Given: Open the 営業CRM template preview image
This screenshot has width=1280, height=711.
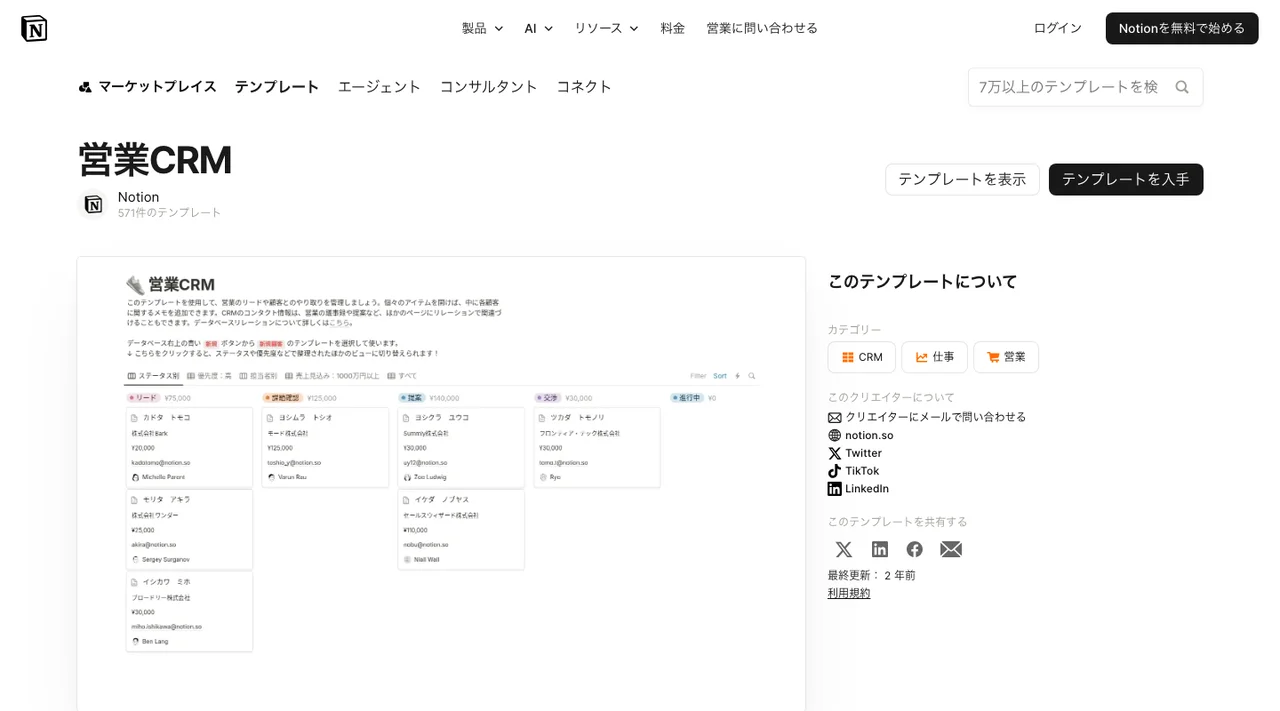Looking at the screenshot, I should pyautogui.click(x=441, y=484).
